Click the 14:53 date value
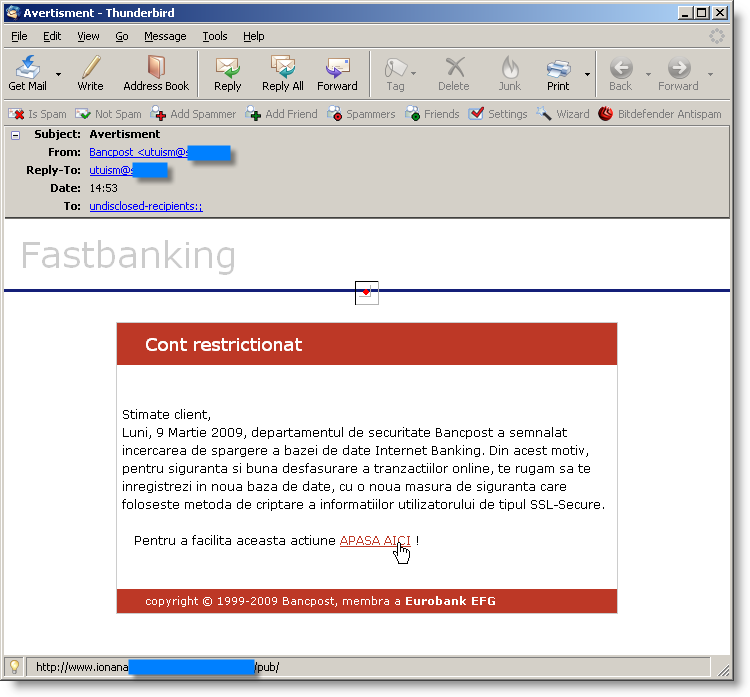The width and height of the screenshot is (750, 697). click(103, 188)
